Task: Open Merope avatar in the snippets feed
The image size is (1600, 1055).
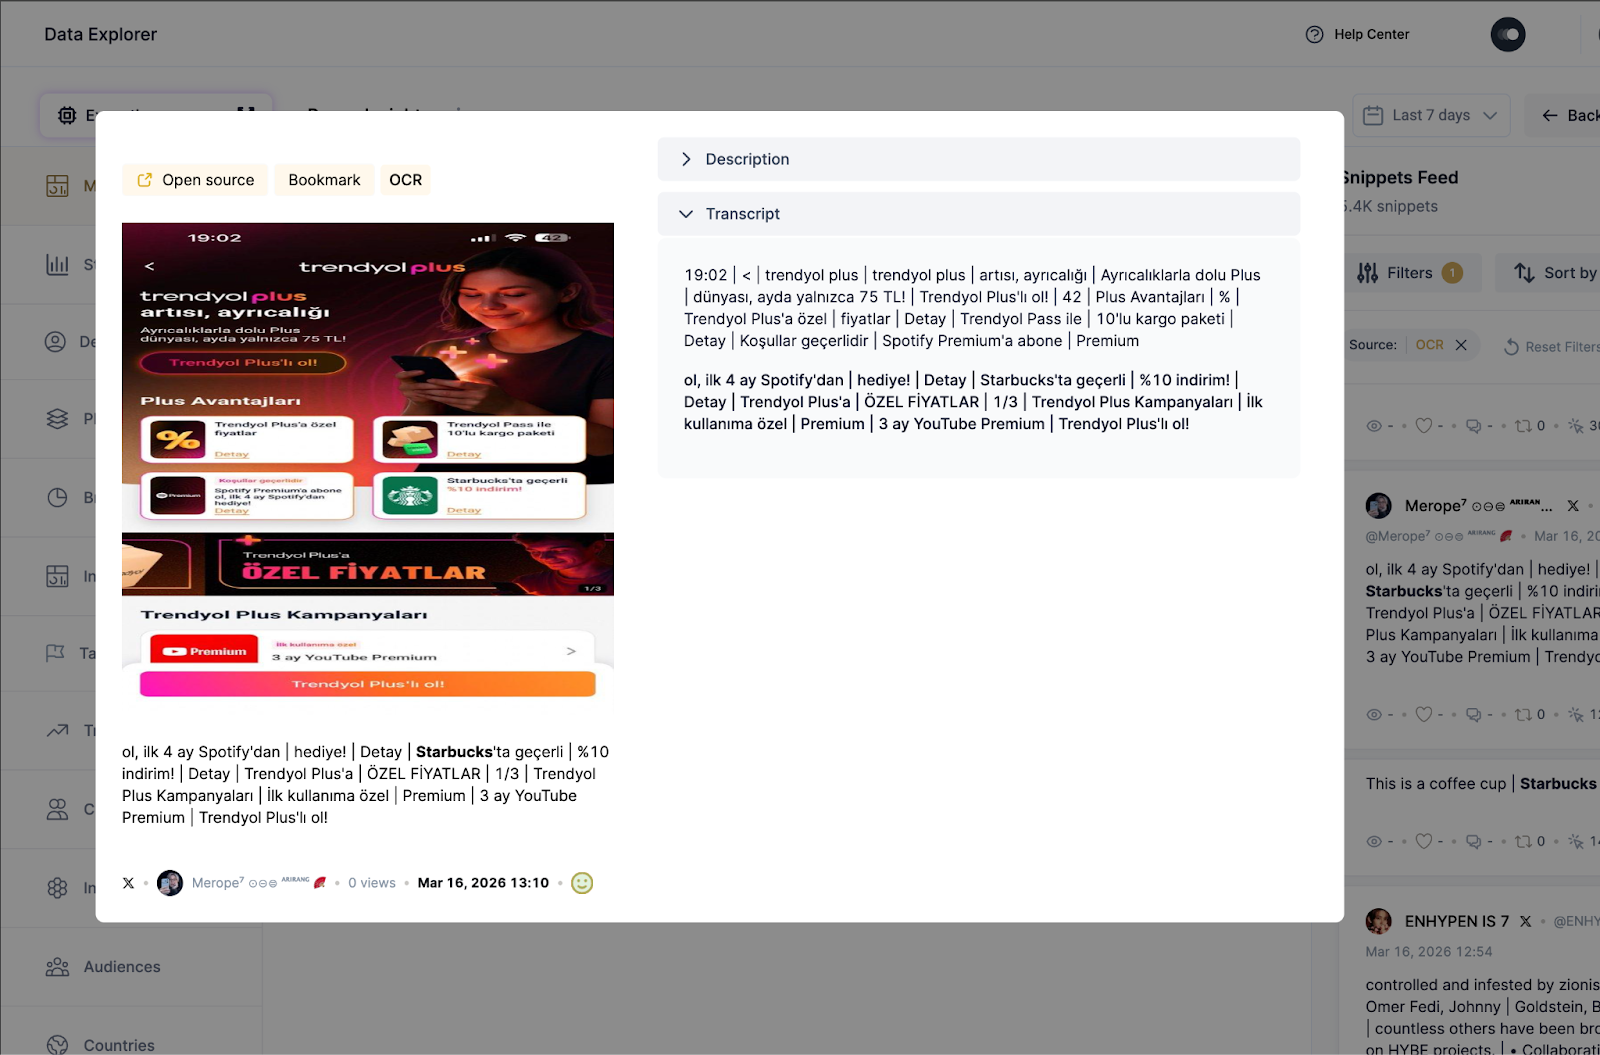Action: 1379,506
